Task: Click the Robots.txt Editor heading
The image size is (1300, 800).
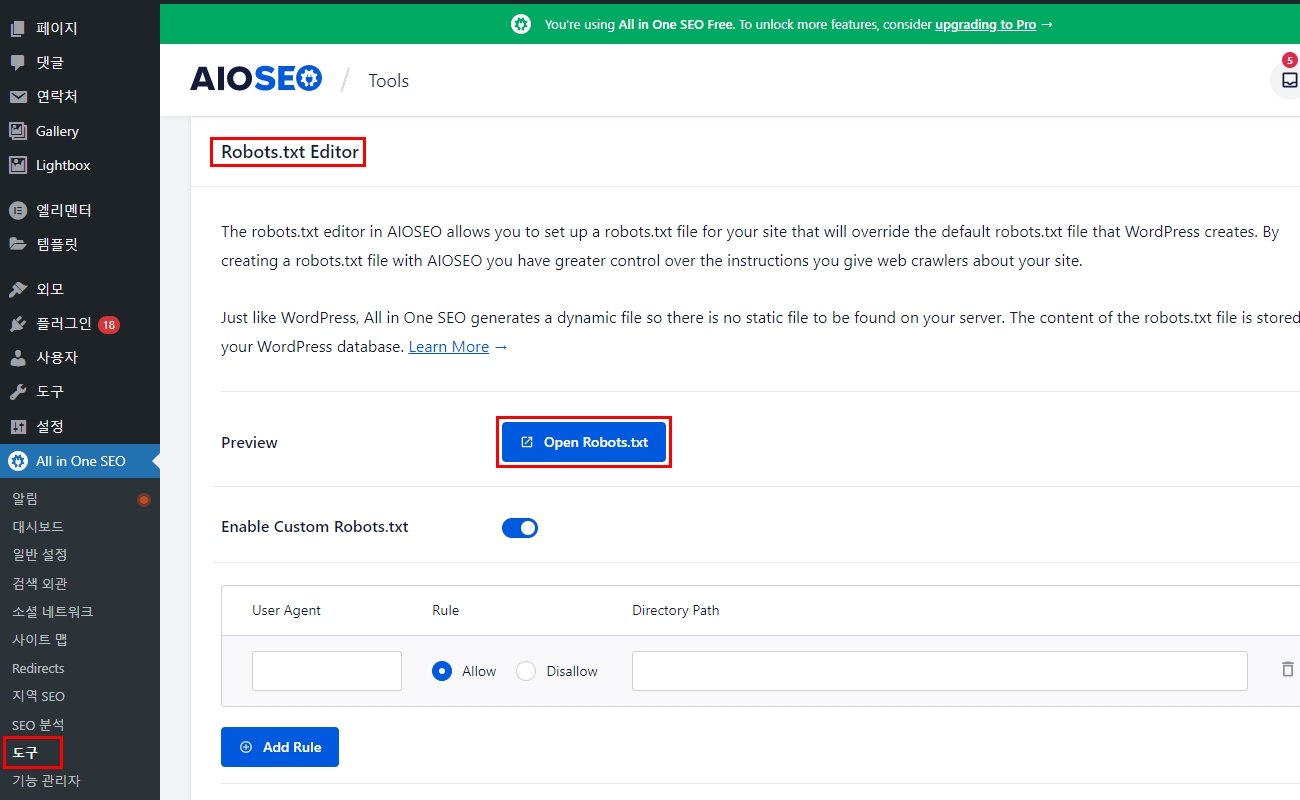Action: (290, 152)
